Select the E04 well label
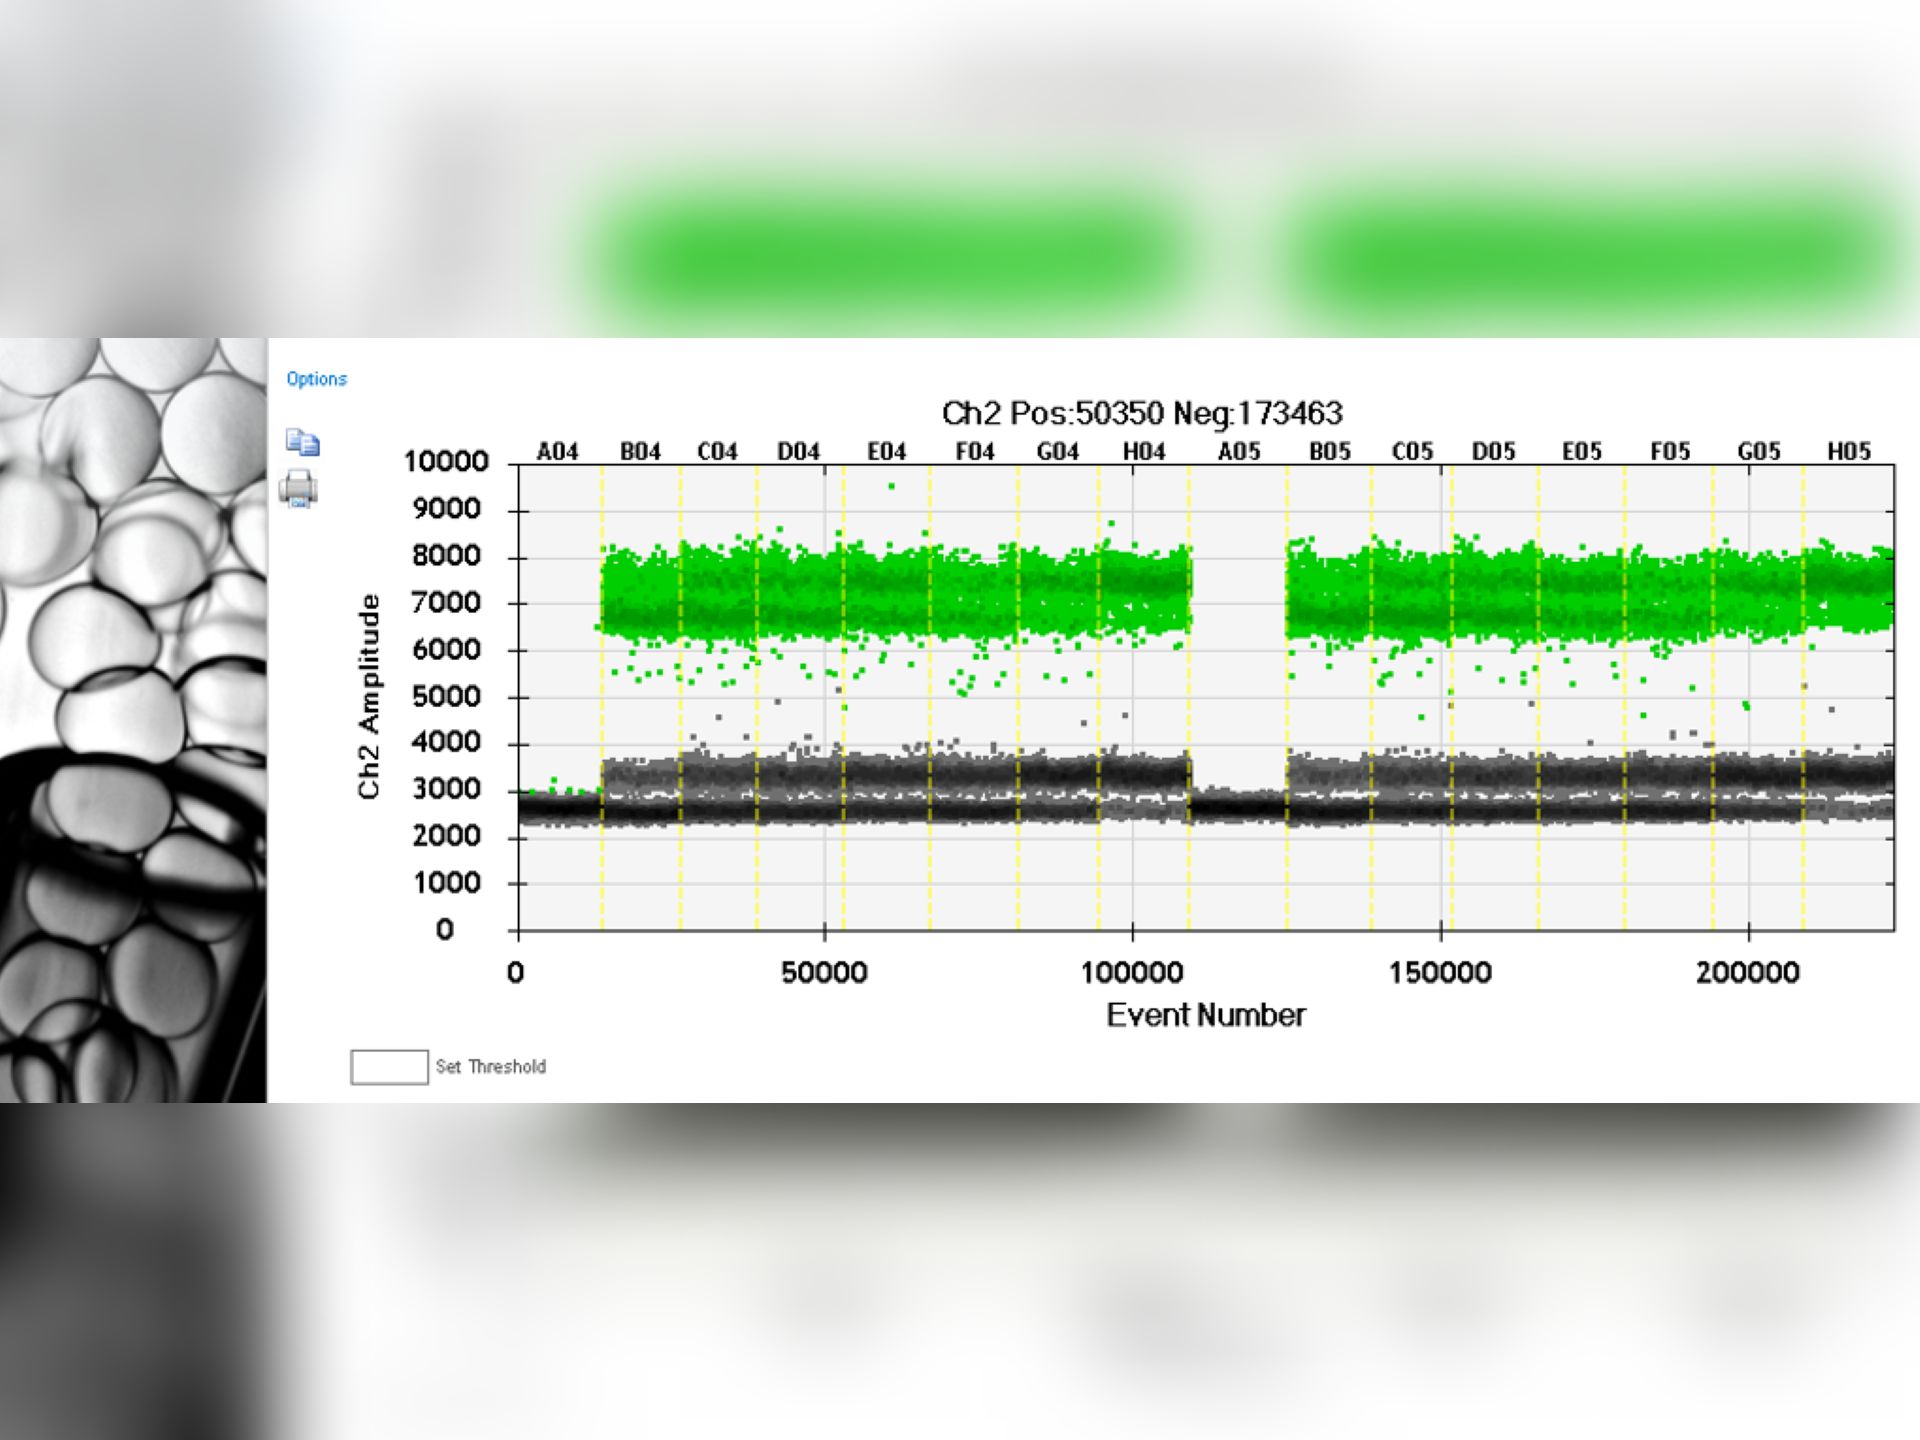Image resolution: width=1920 pixels, height=1440 pixels. 886,452
